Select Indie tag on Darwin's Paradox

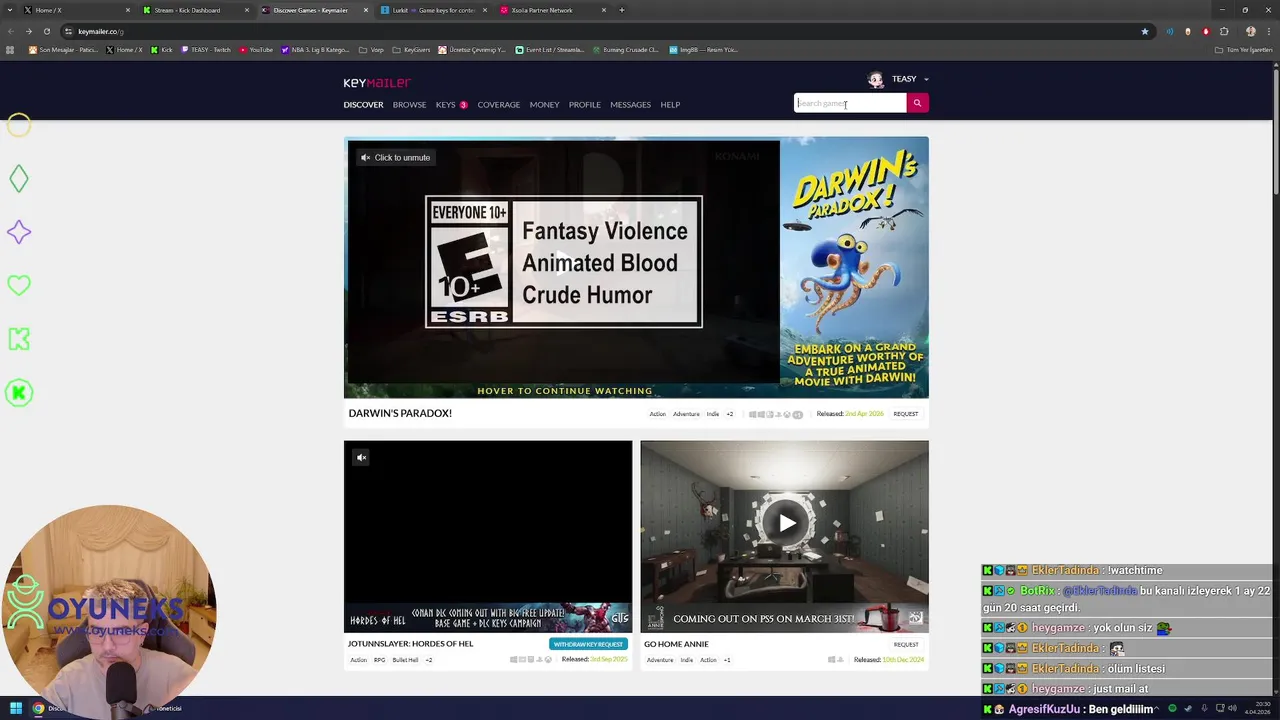(713, 414)
